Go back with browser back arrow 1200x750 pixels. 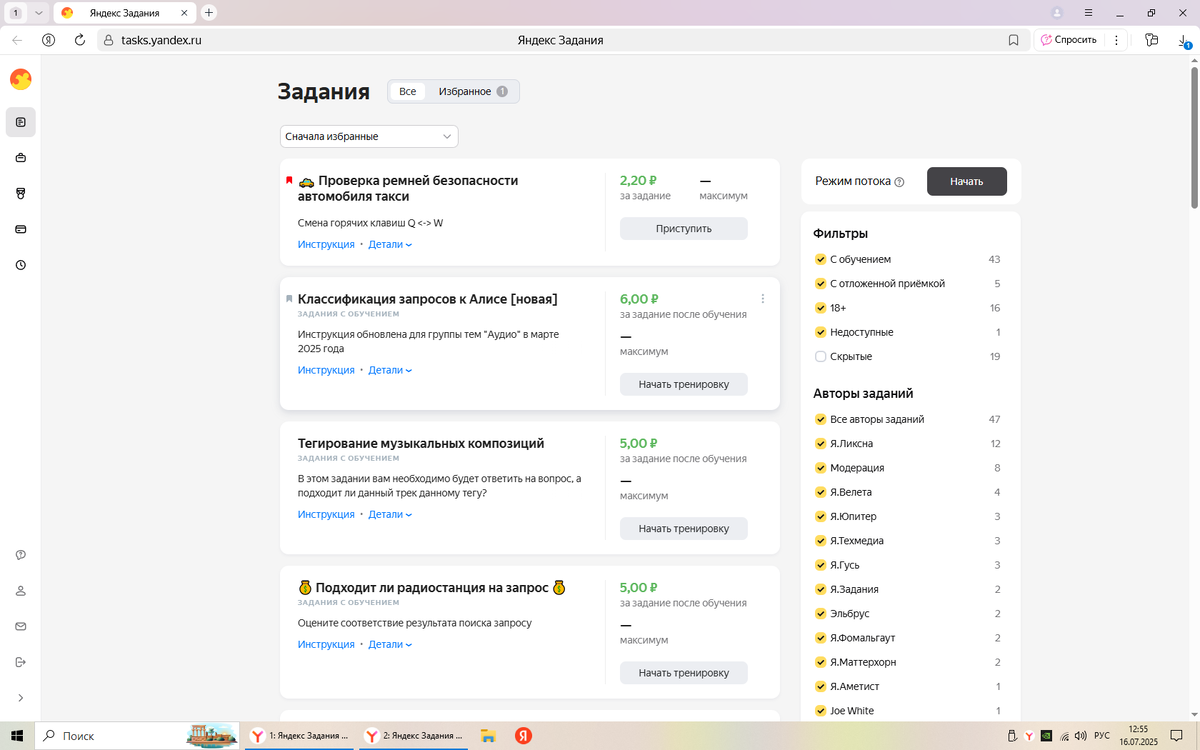point(17,40)
